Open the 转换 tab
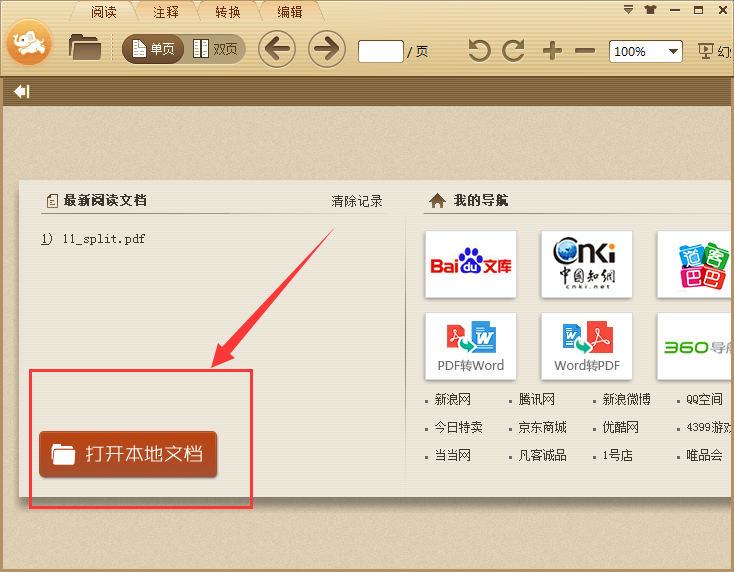734x572 pixels. click(x=228, y=12)
